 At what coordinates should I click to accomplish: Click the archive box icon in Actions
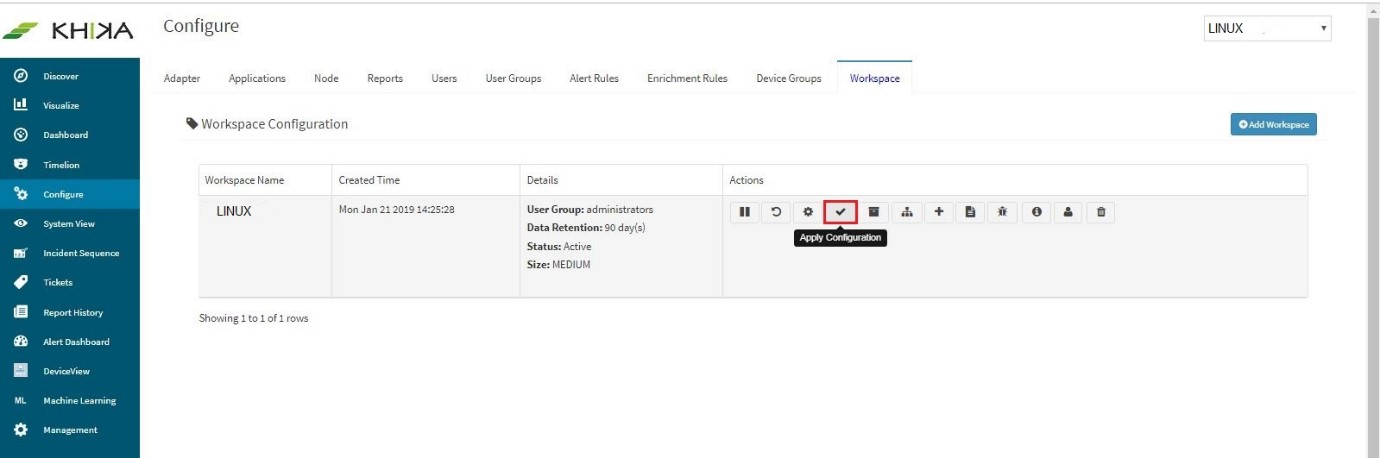[873, 212]
